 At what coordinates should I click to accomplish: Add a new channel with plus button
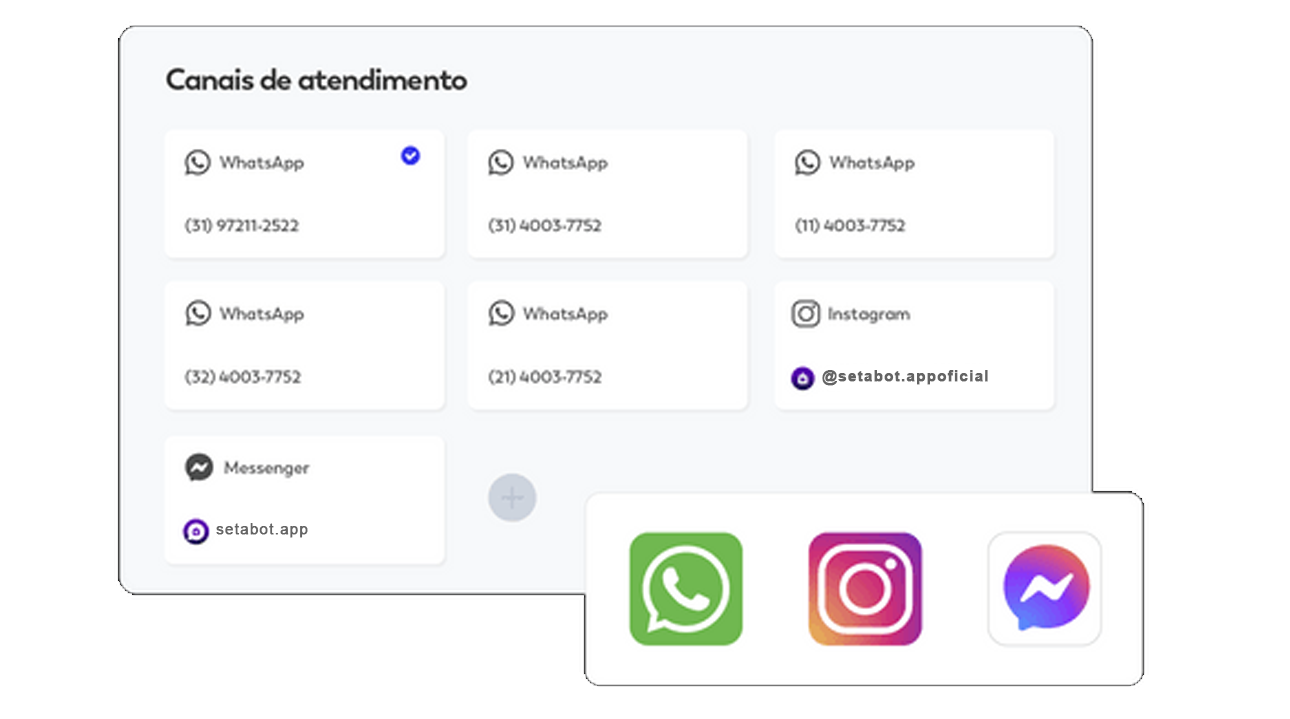[512, 498]
